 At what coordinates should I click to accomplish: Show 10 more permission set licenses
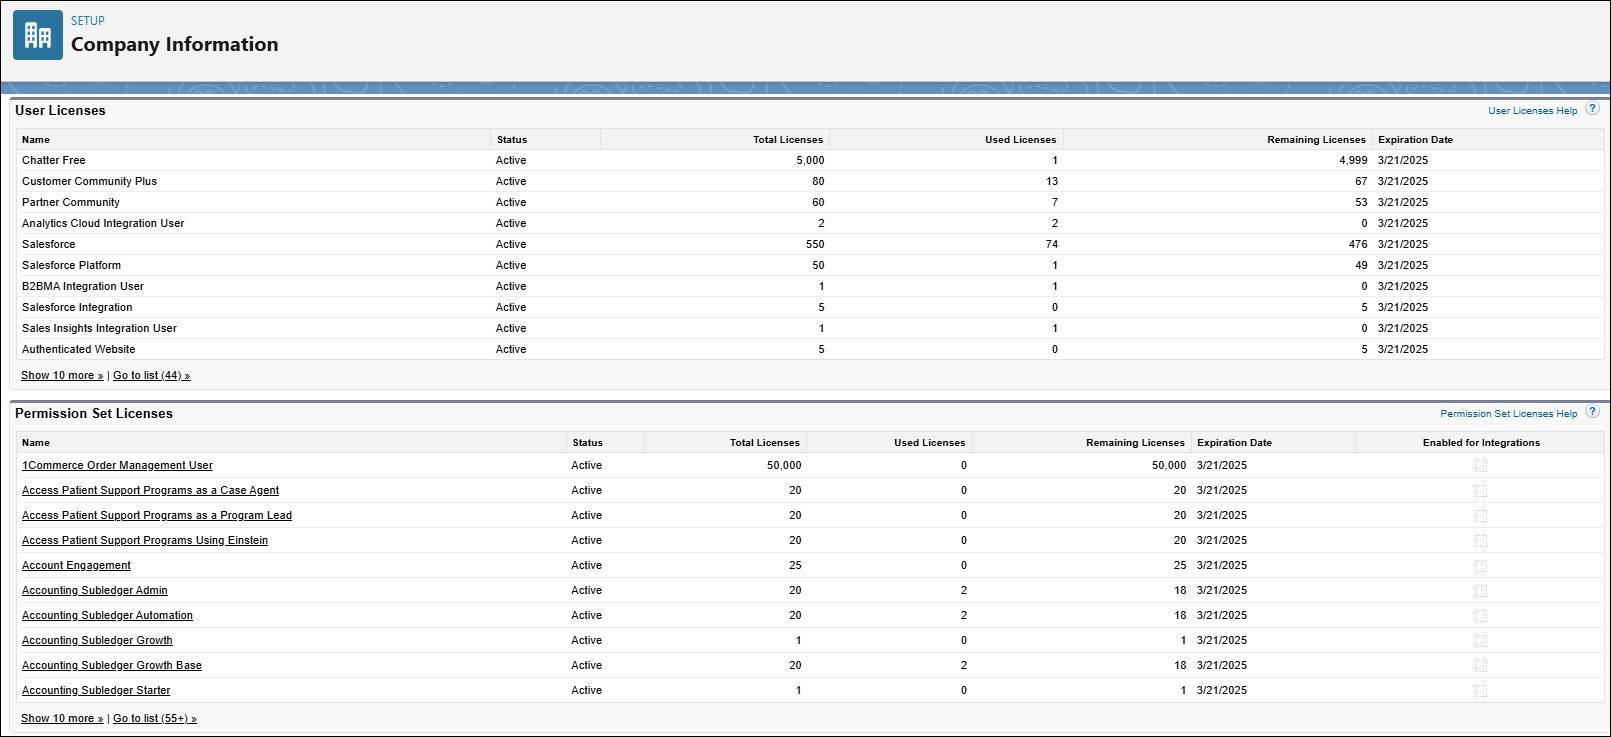coord(62,718)
